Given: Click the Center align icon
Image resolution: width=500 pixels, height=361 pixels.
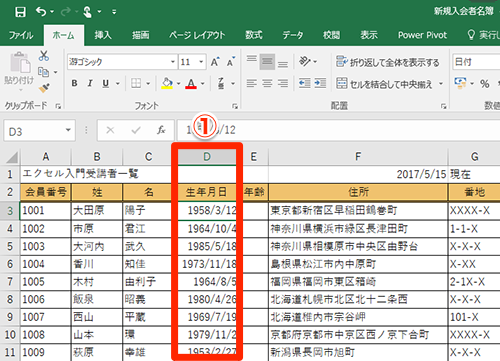Looking at the screenshot, I should pyautogui.click(x=267, y=83).
